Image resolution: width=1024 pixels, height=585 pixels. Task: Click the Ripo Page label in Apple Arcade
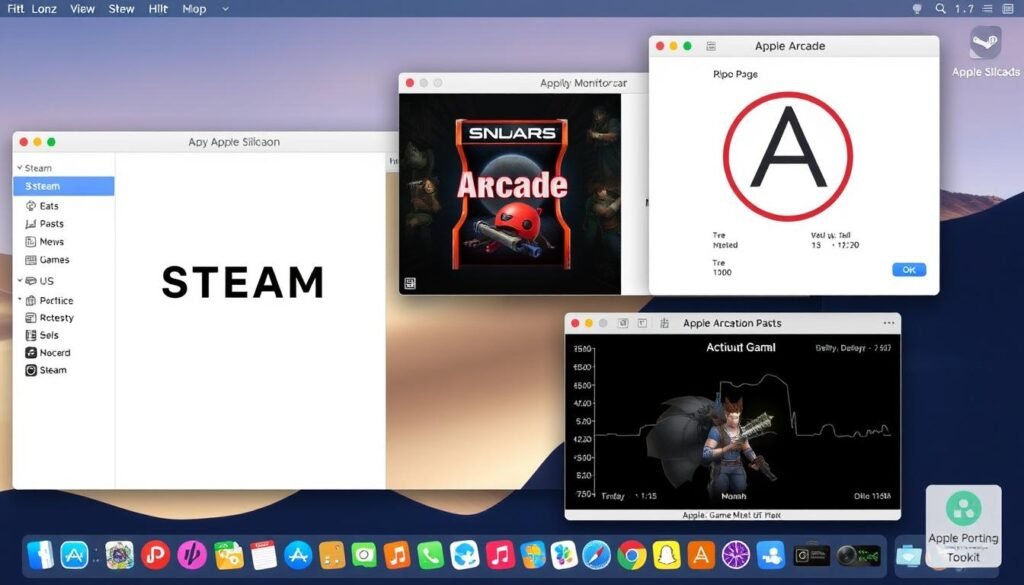click(x=735, y=74)
